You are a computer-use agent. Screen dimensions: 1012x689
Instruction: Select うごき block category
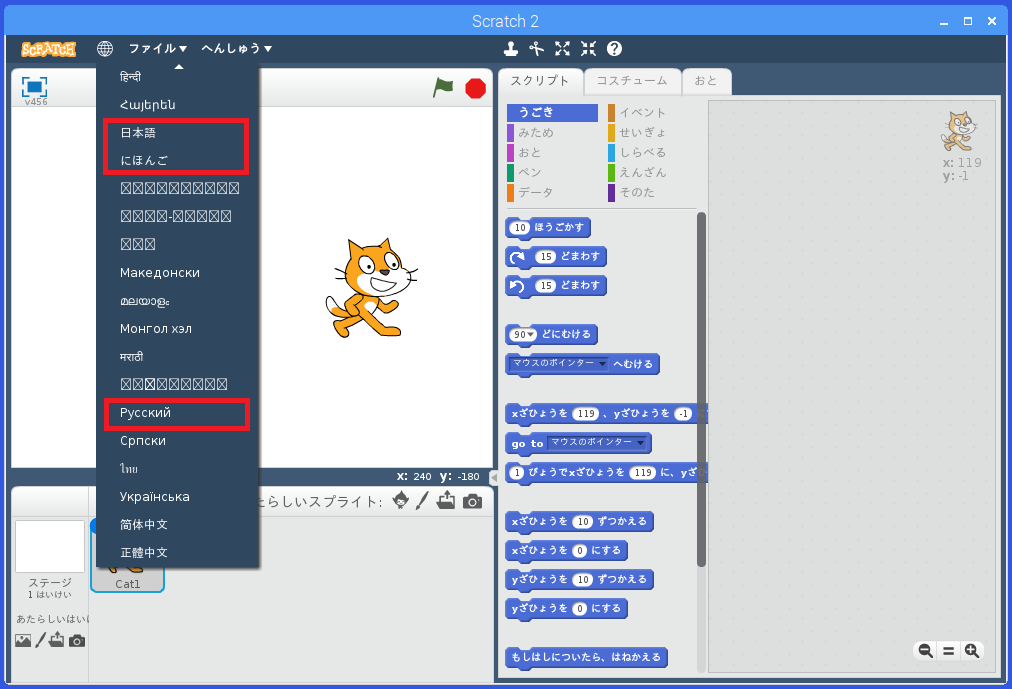point(552,112)
